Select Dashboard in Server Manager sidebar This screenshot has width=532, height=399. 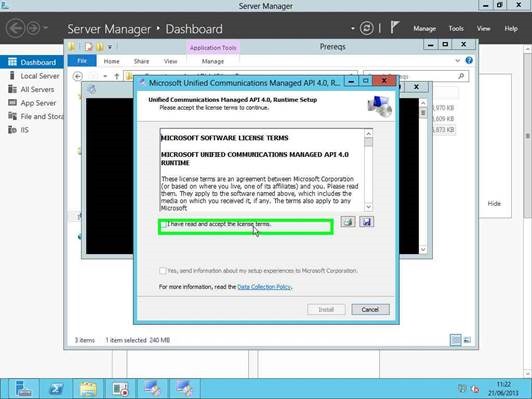[x=32, y=62]
